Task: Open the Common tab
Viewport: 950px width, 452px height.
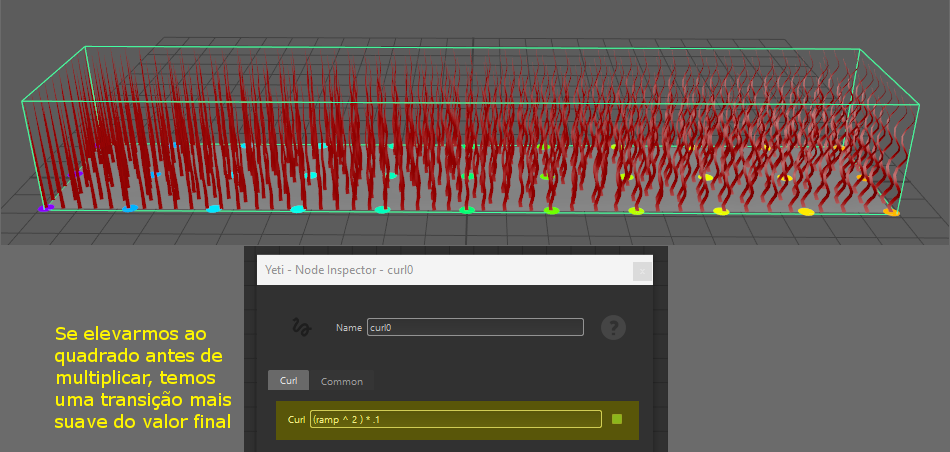Action: [x=342, y=381]
